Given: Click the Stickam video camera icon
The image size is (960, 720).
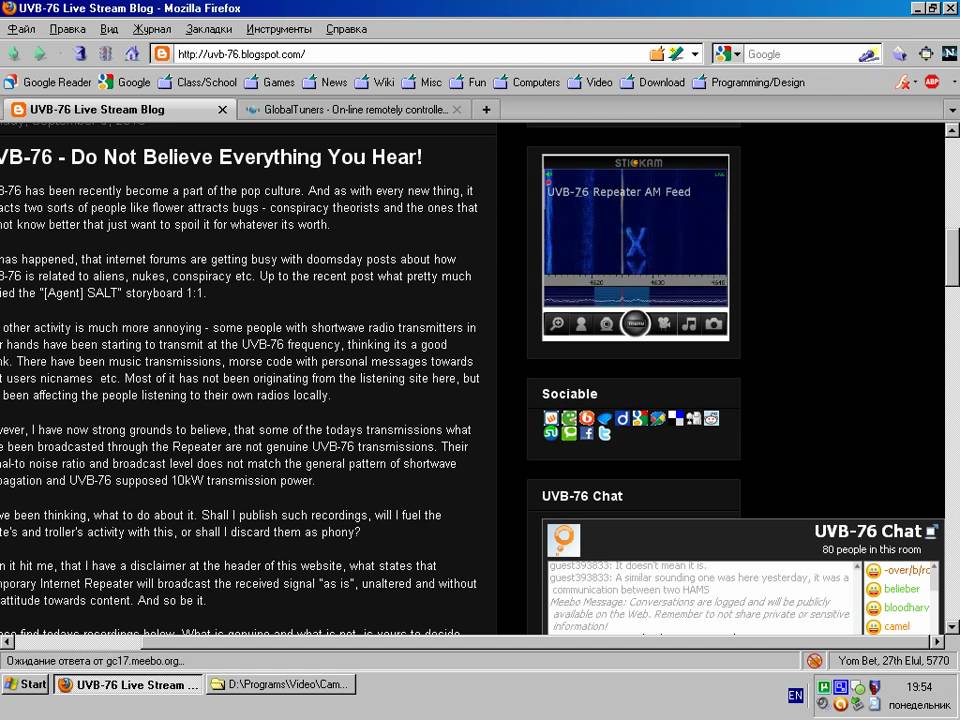Looking at the screenshot, I should pos(664,324).
